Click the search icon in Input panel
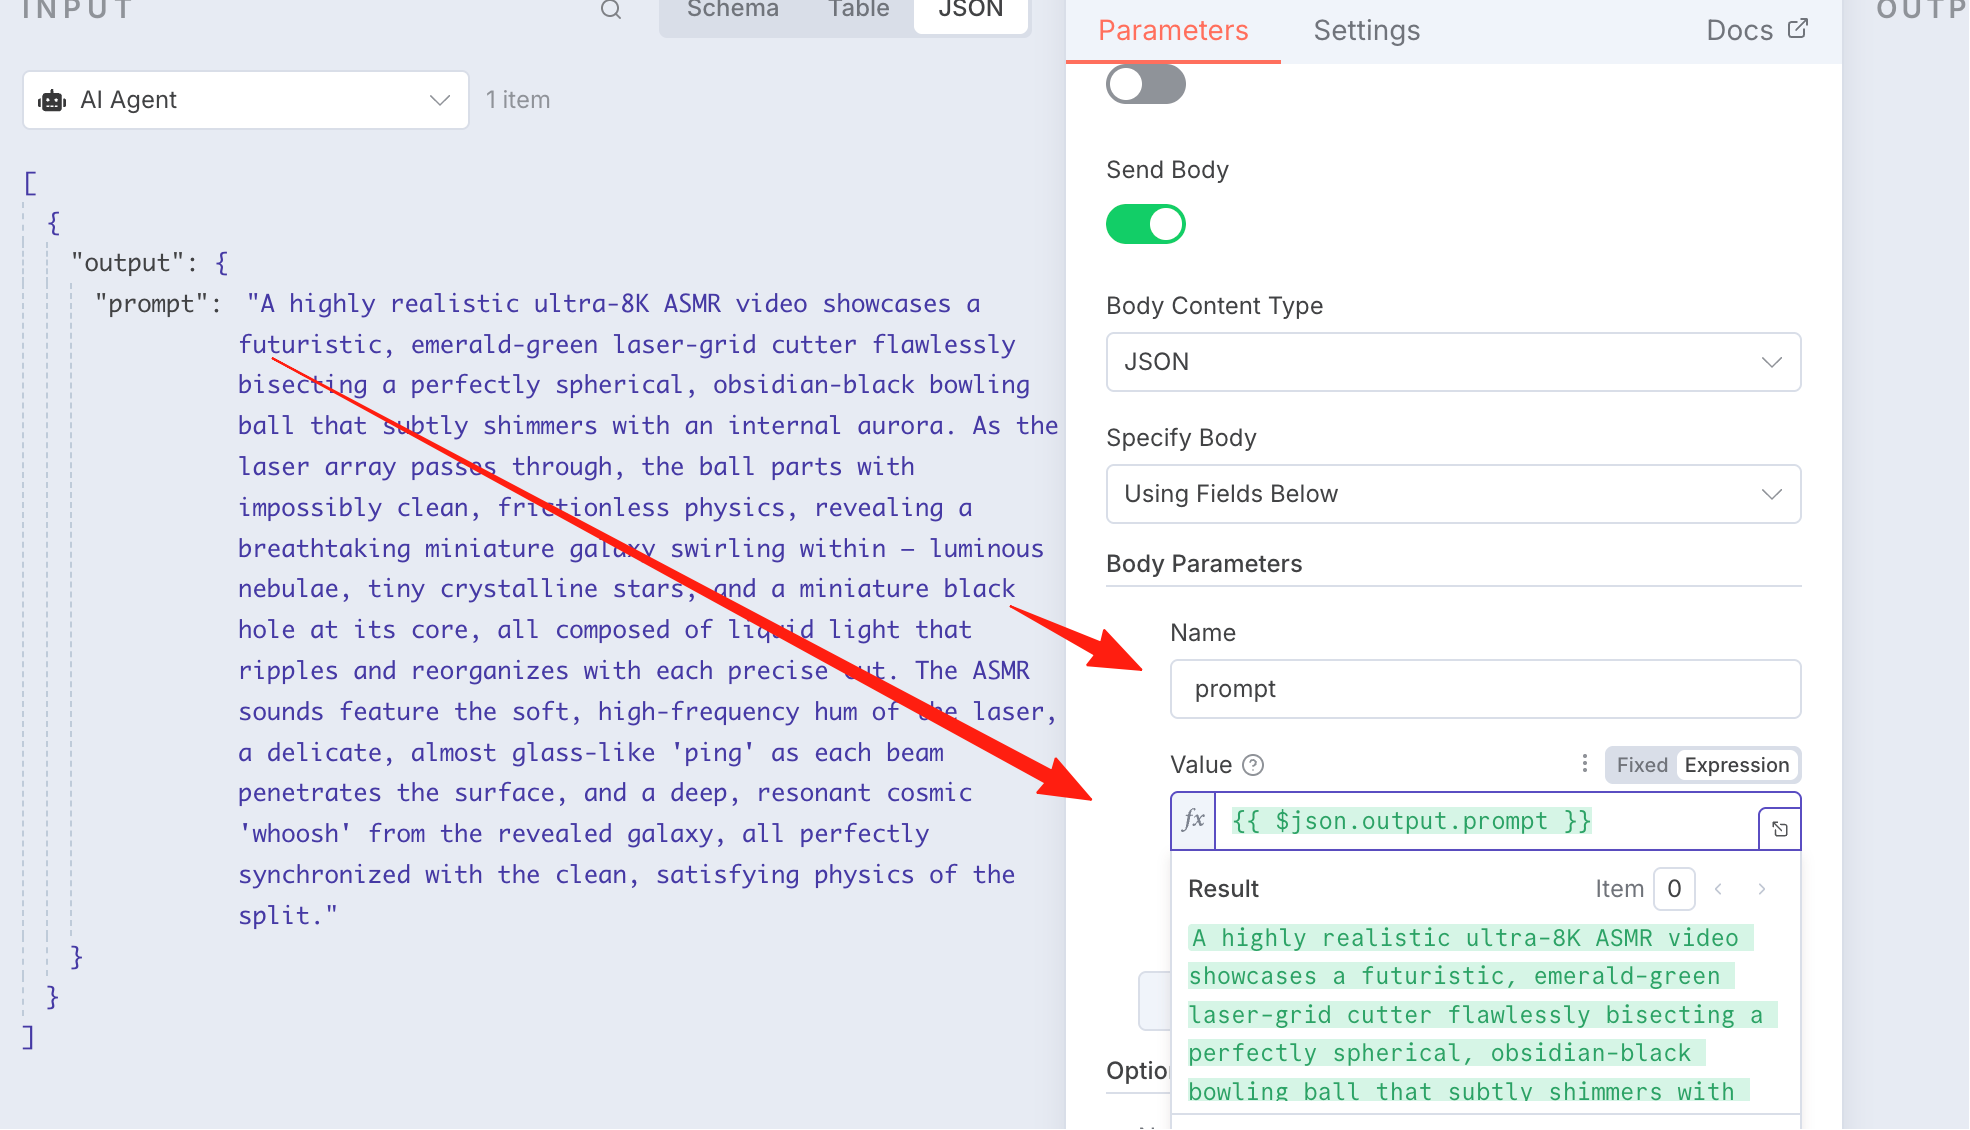This screenshot has width=1970, height=1130. (x=611, y=10)
